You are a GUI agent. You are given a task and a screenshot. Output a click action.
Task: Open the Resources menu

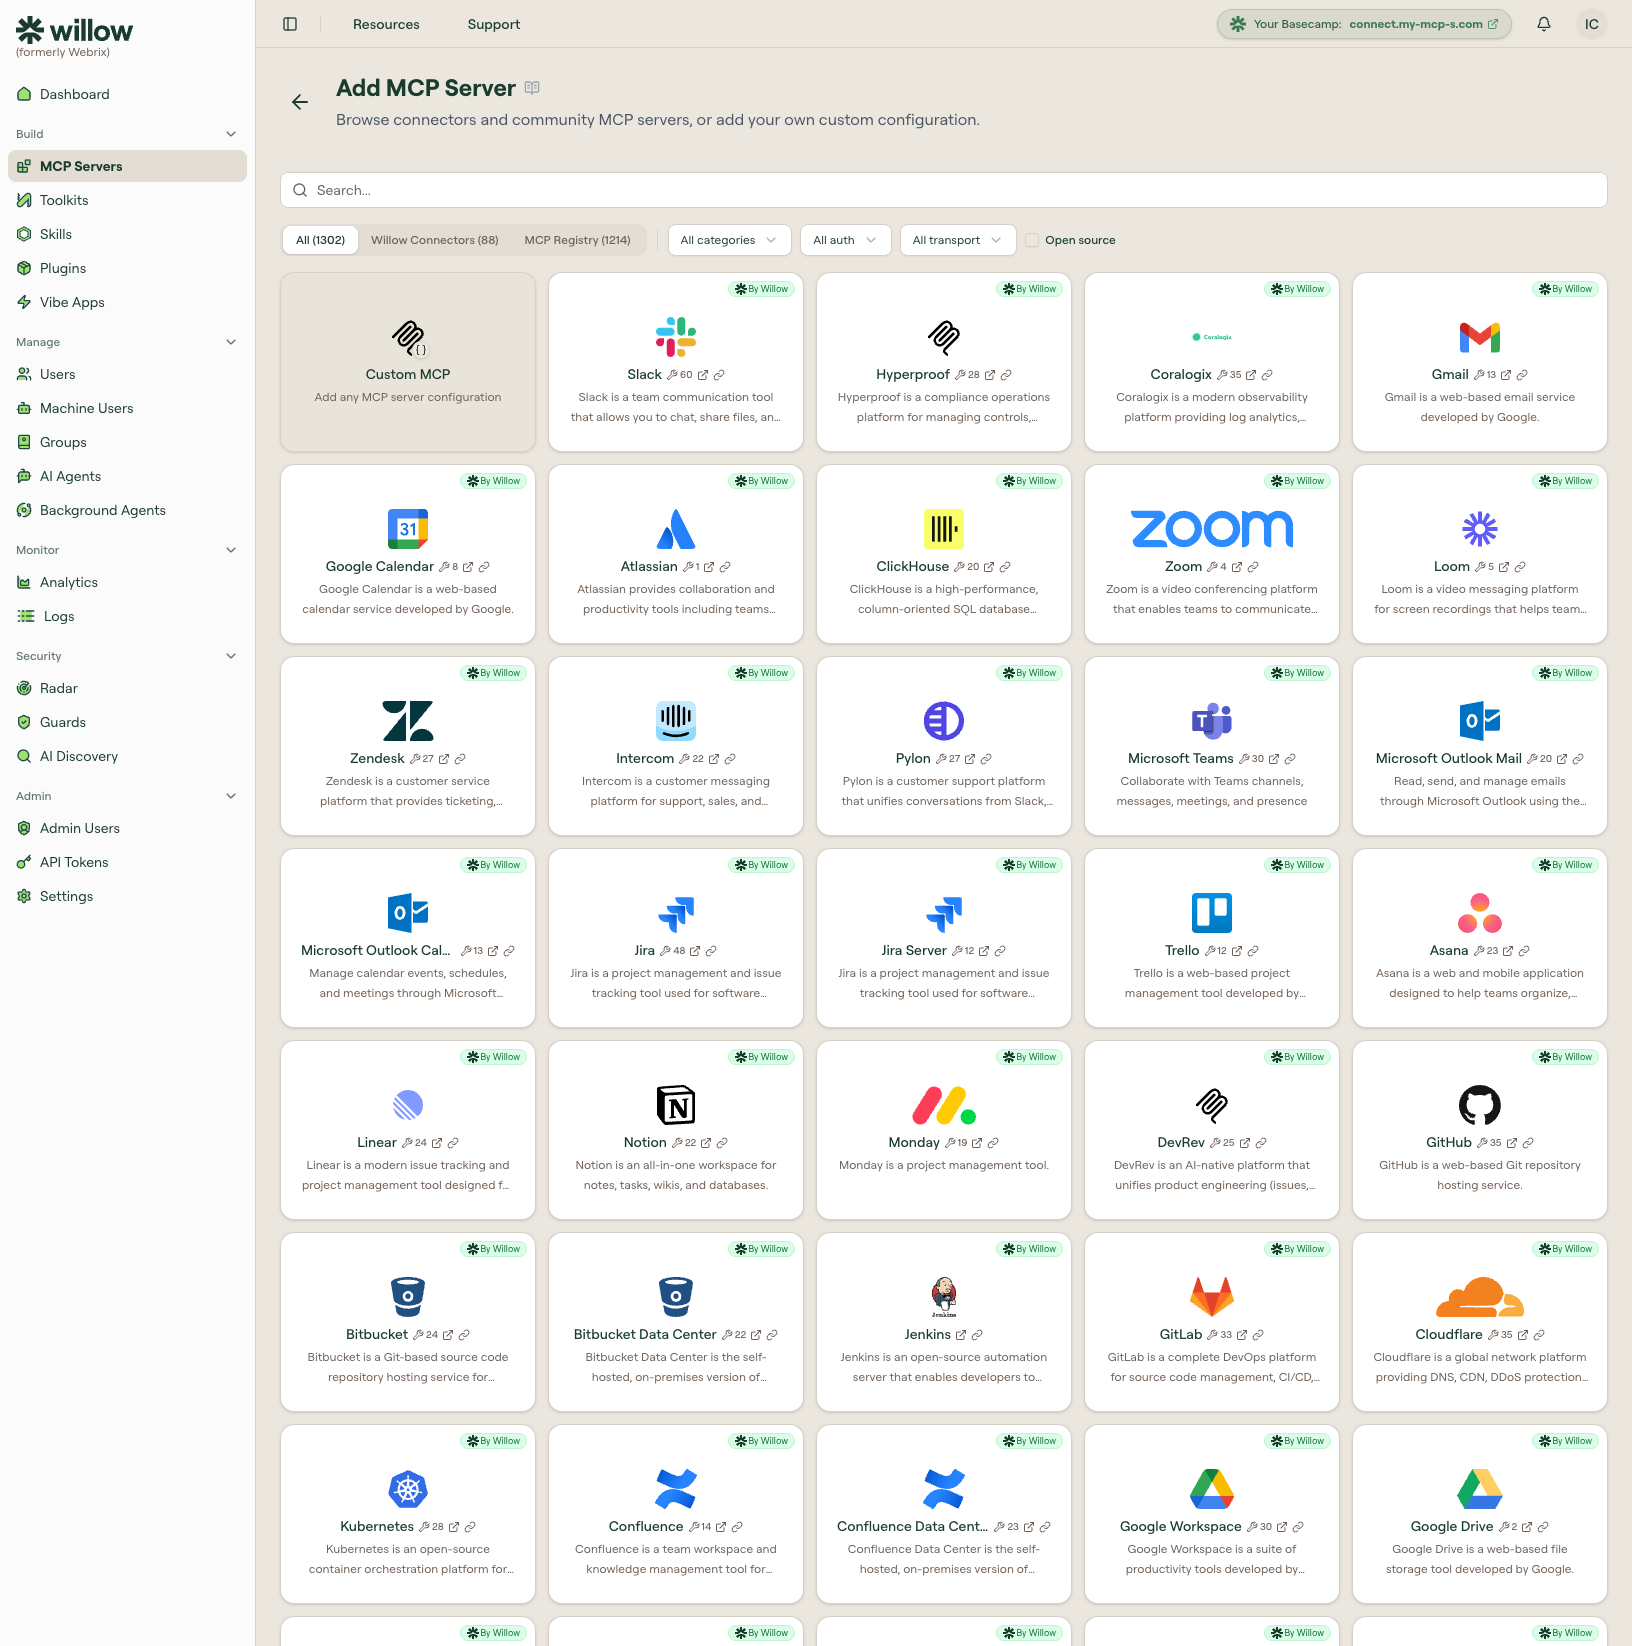tap(386, 24)
